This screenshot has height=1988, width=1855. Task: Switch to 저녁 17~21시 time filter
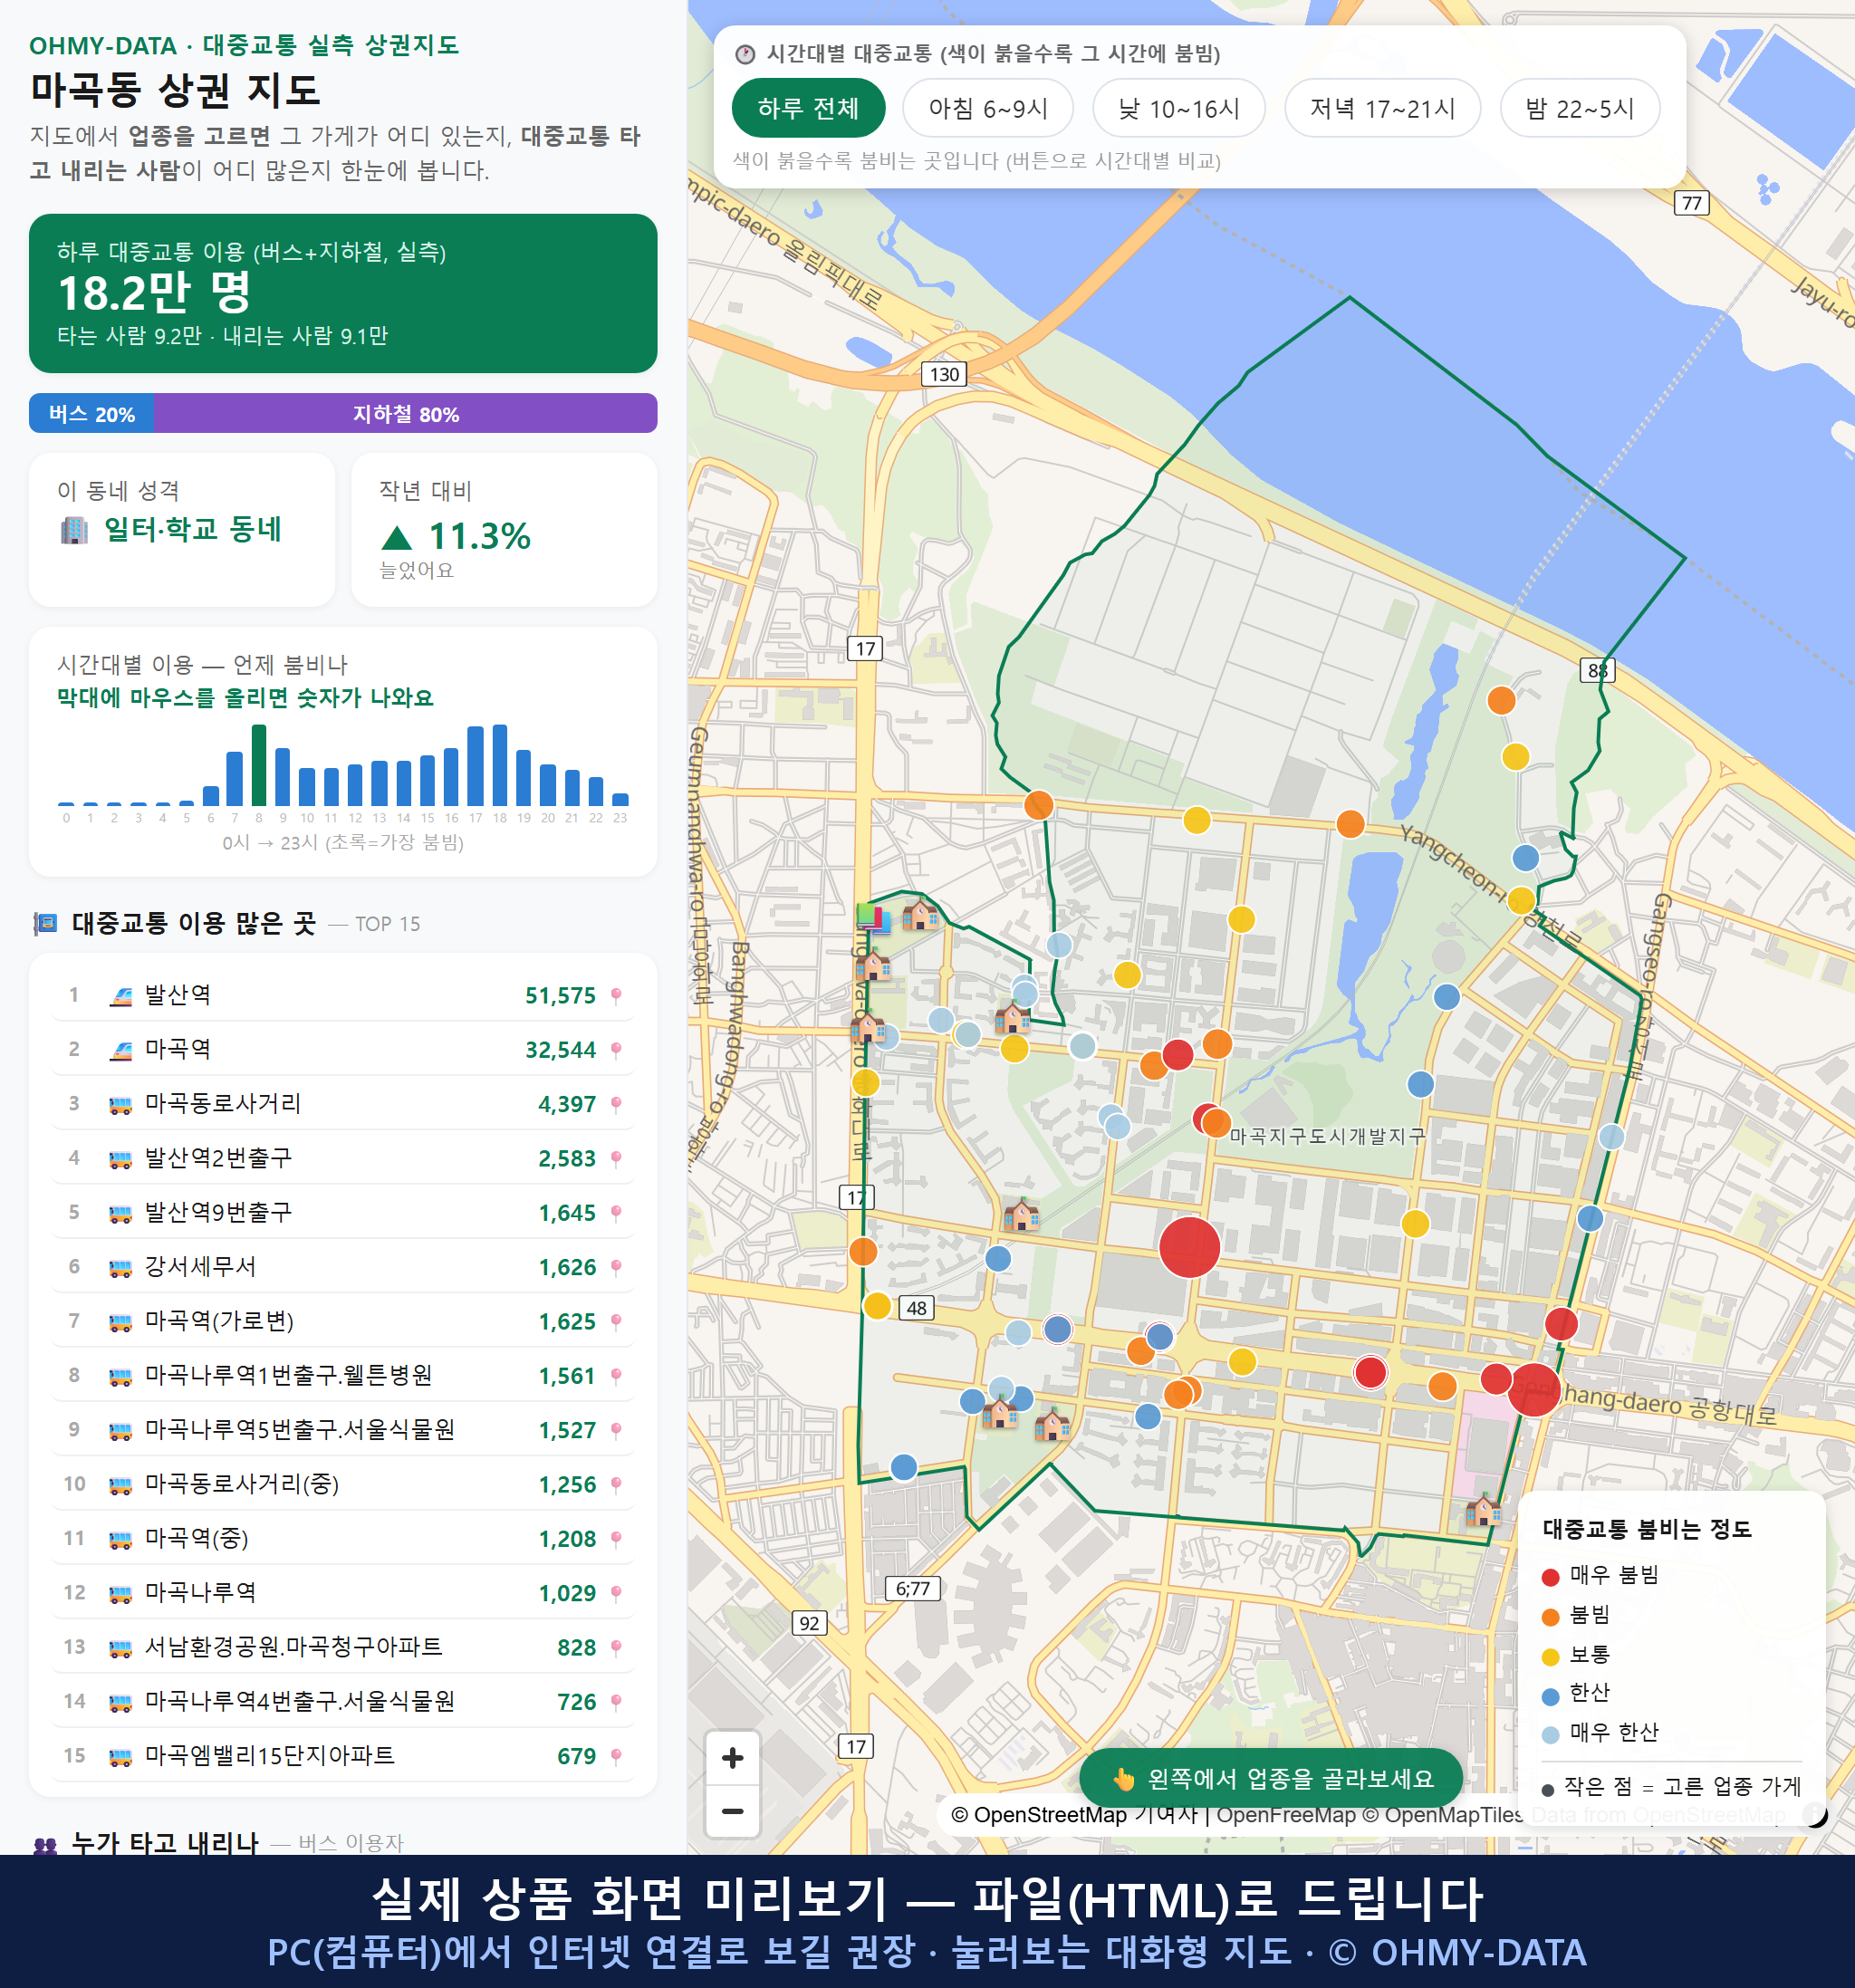tap(1382, 108)
